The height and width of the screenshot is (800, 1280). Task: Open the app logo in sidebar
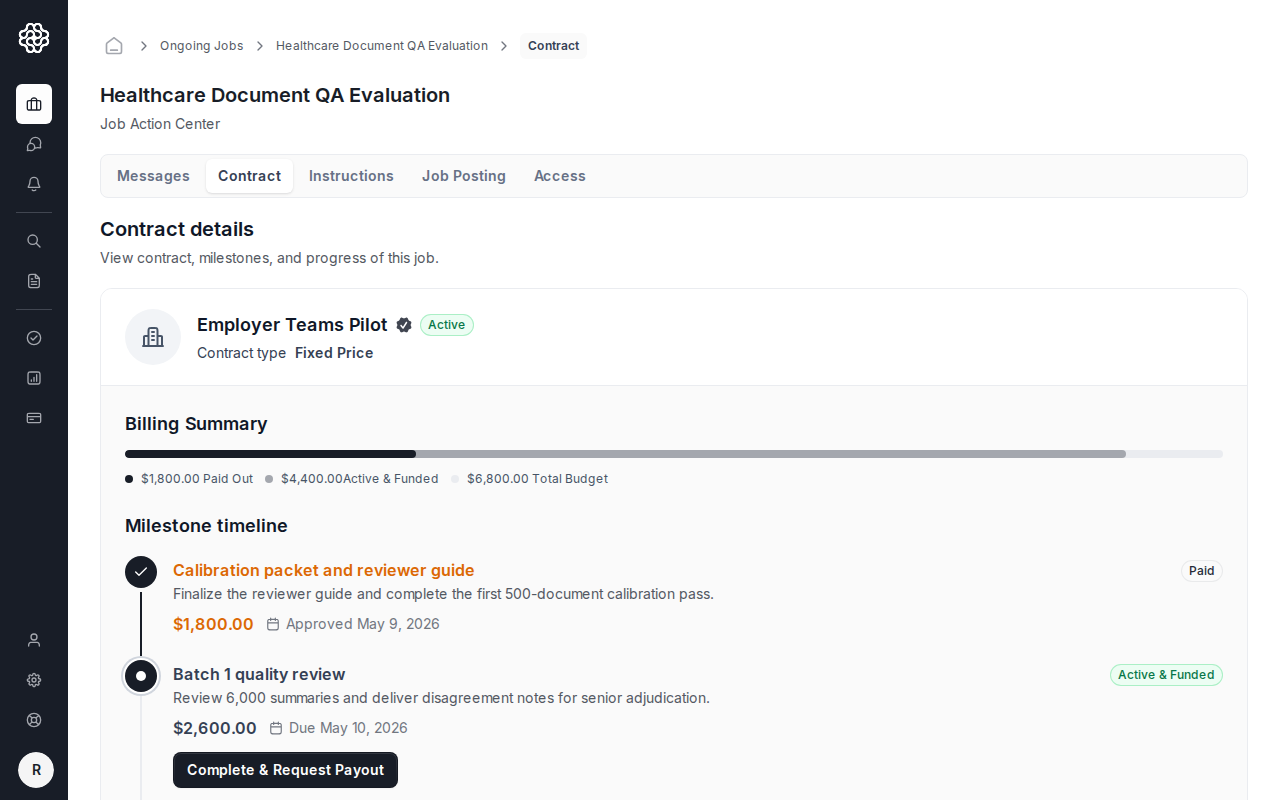[x=34, y=38]
